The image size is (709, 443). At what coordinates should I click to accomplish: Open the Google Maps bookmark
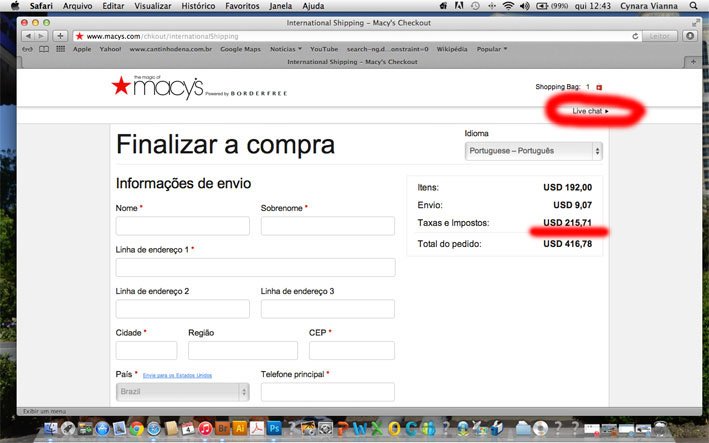coord(241,49)
